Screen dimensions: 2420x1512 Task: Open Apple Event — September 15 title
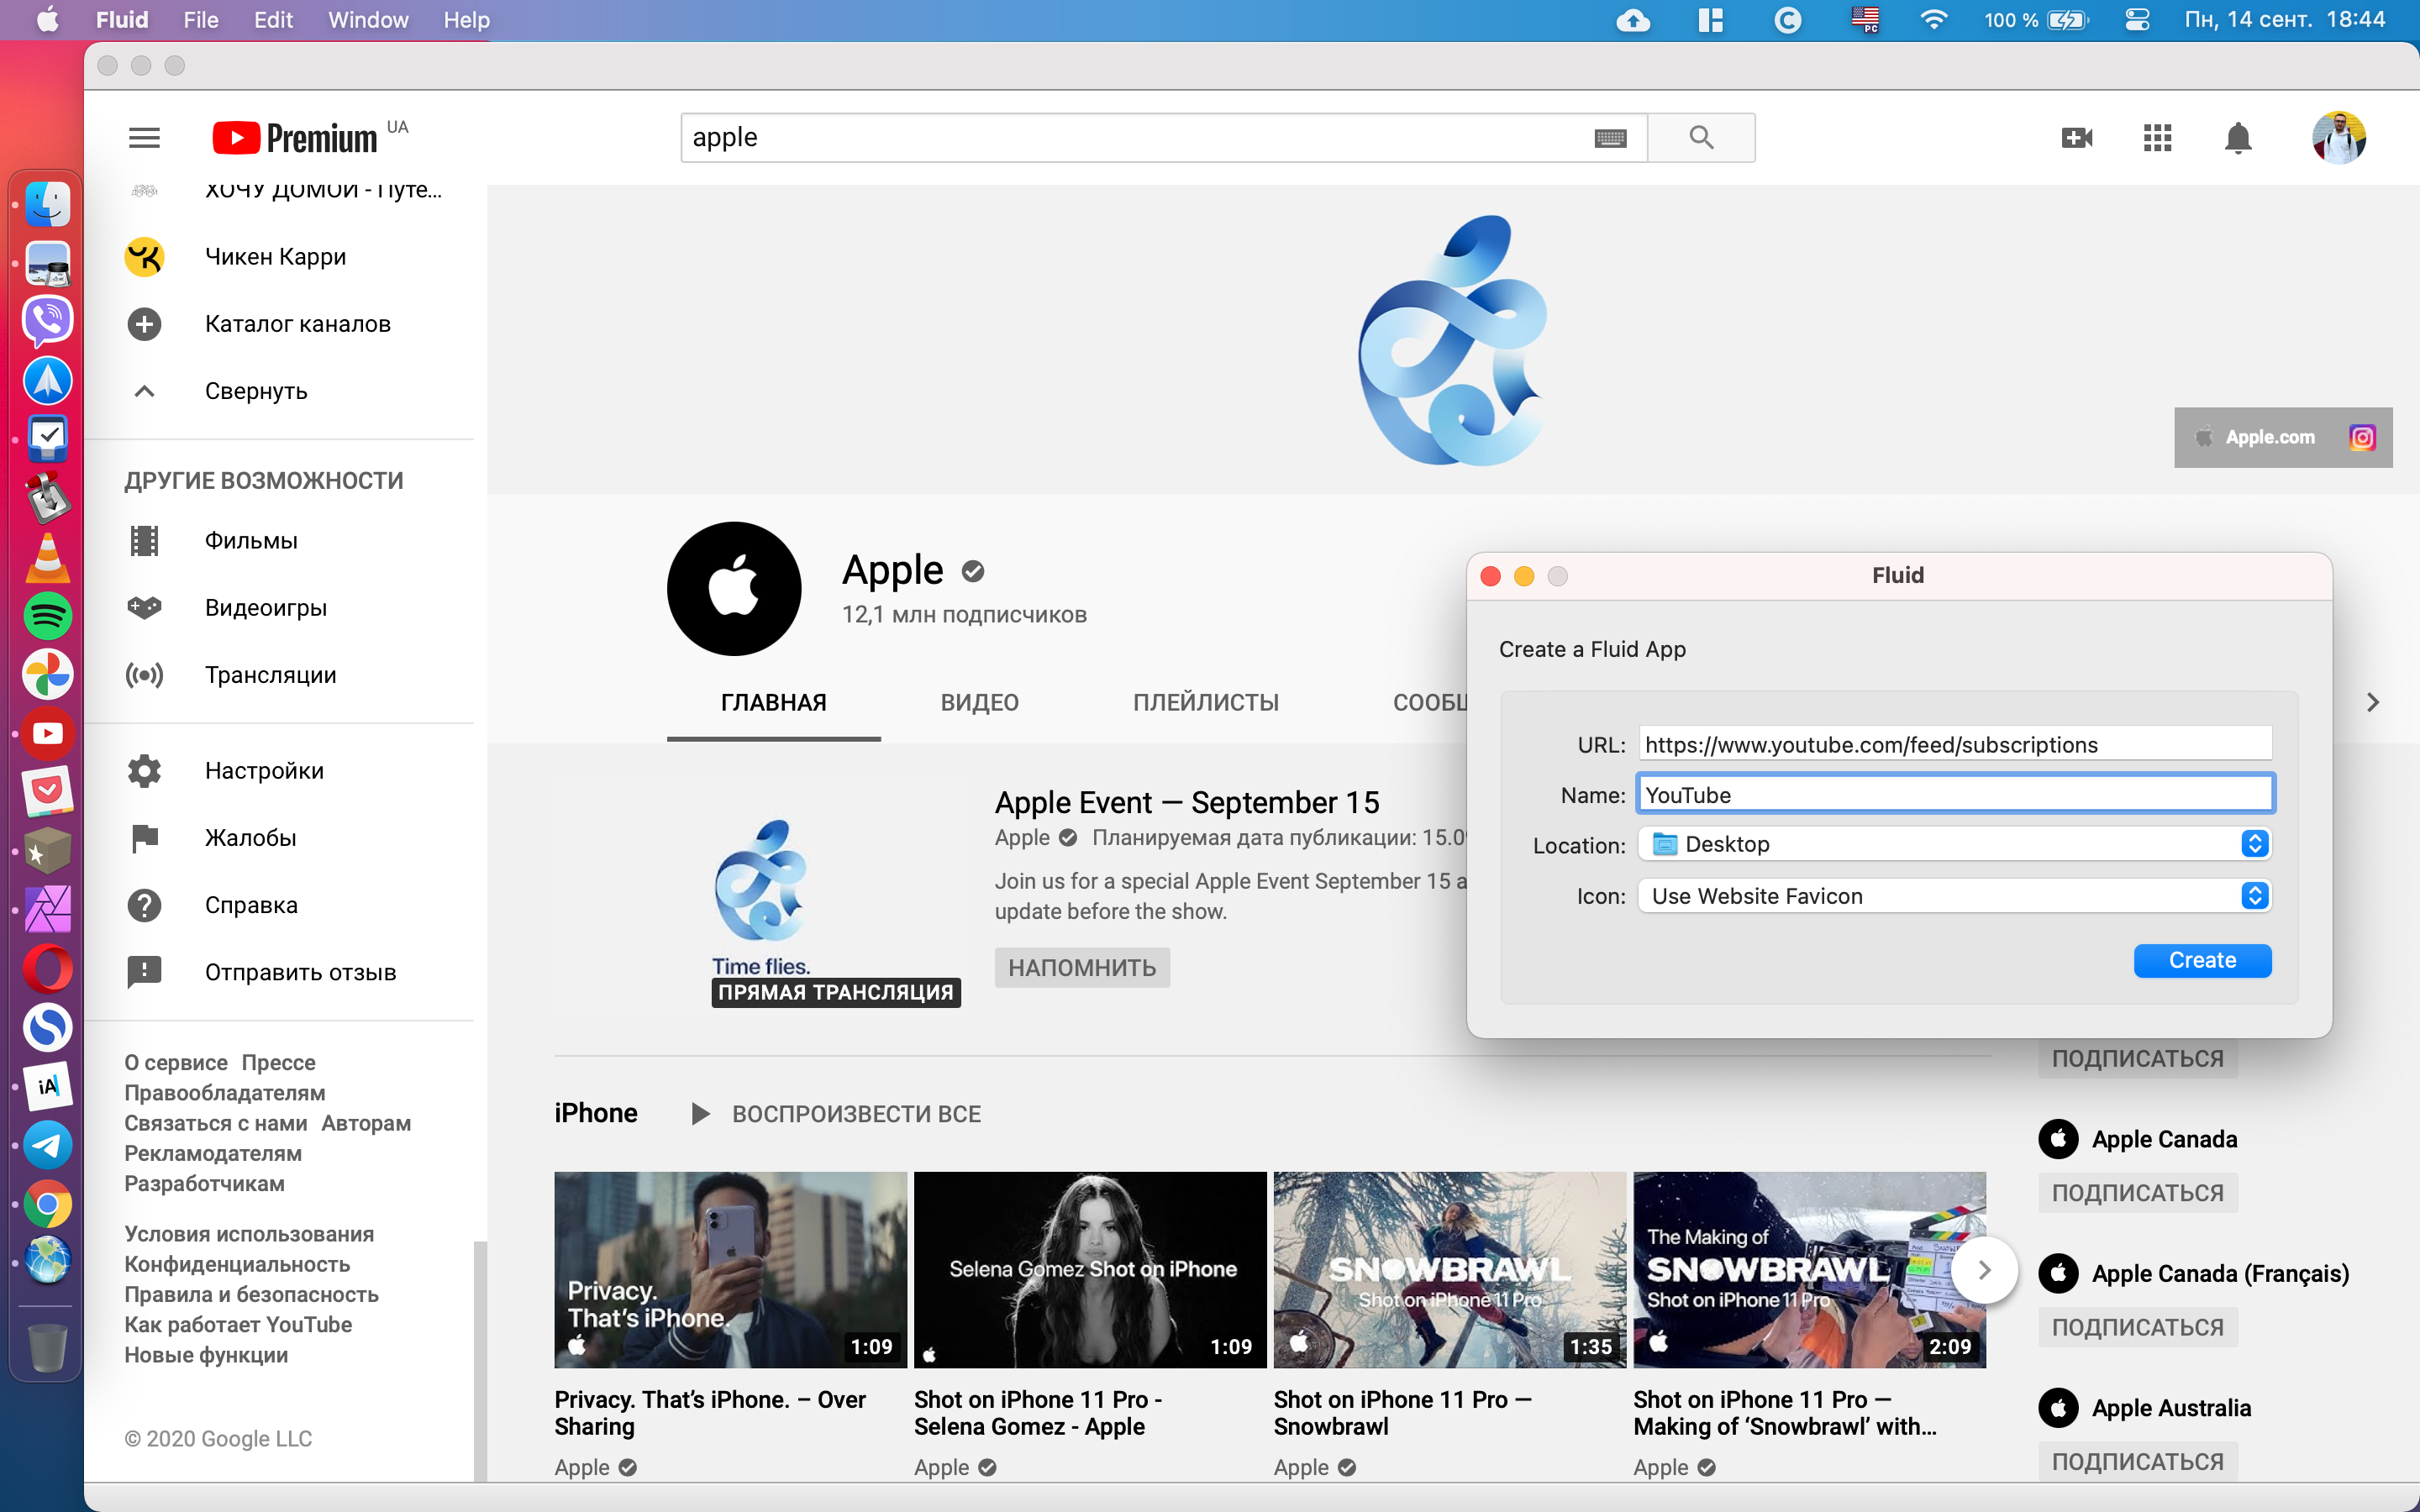[1187, 802]
